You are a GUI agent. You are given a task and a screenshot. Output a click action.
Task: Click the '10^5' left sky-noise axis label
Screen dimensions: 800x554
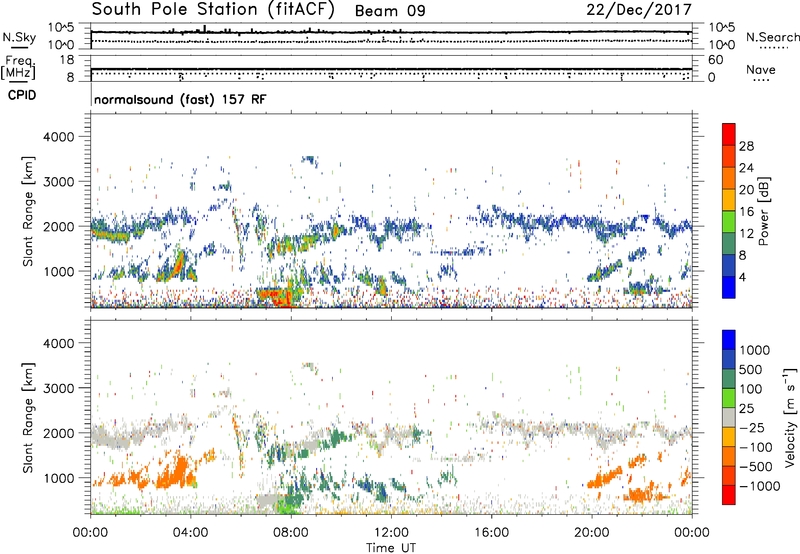coord(62,28)
